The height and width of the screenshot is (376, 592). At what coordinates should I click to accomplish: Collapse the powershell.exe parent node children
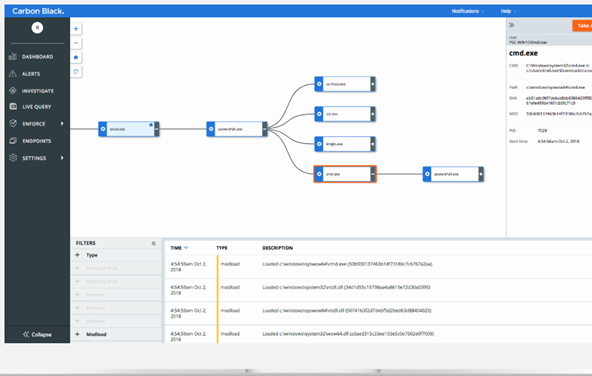click(x=265, y=129)
